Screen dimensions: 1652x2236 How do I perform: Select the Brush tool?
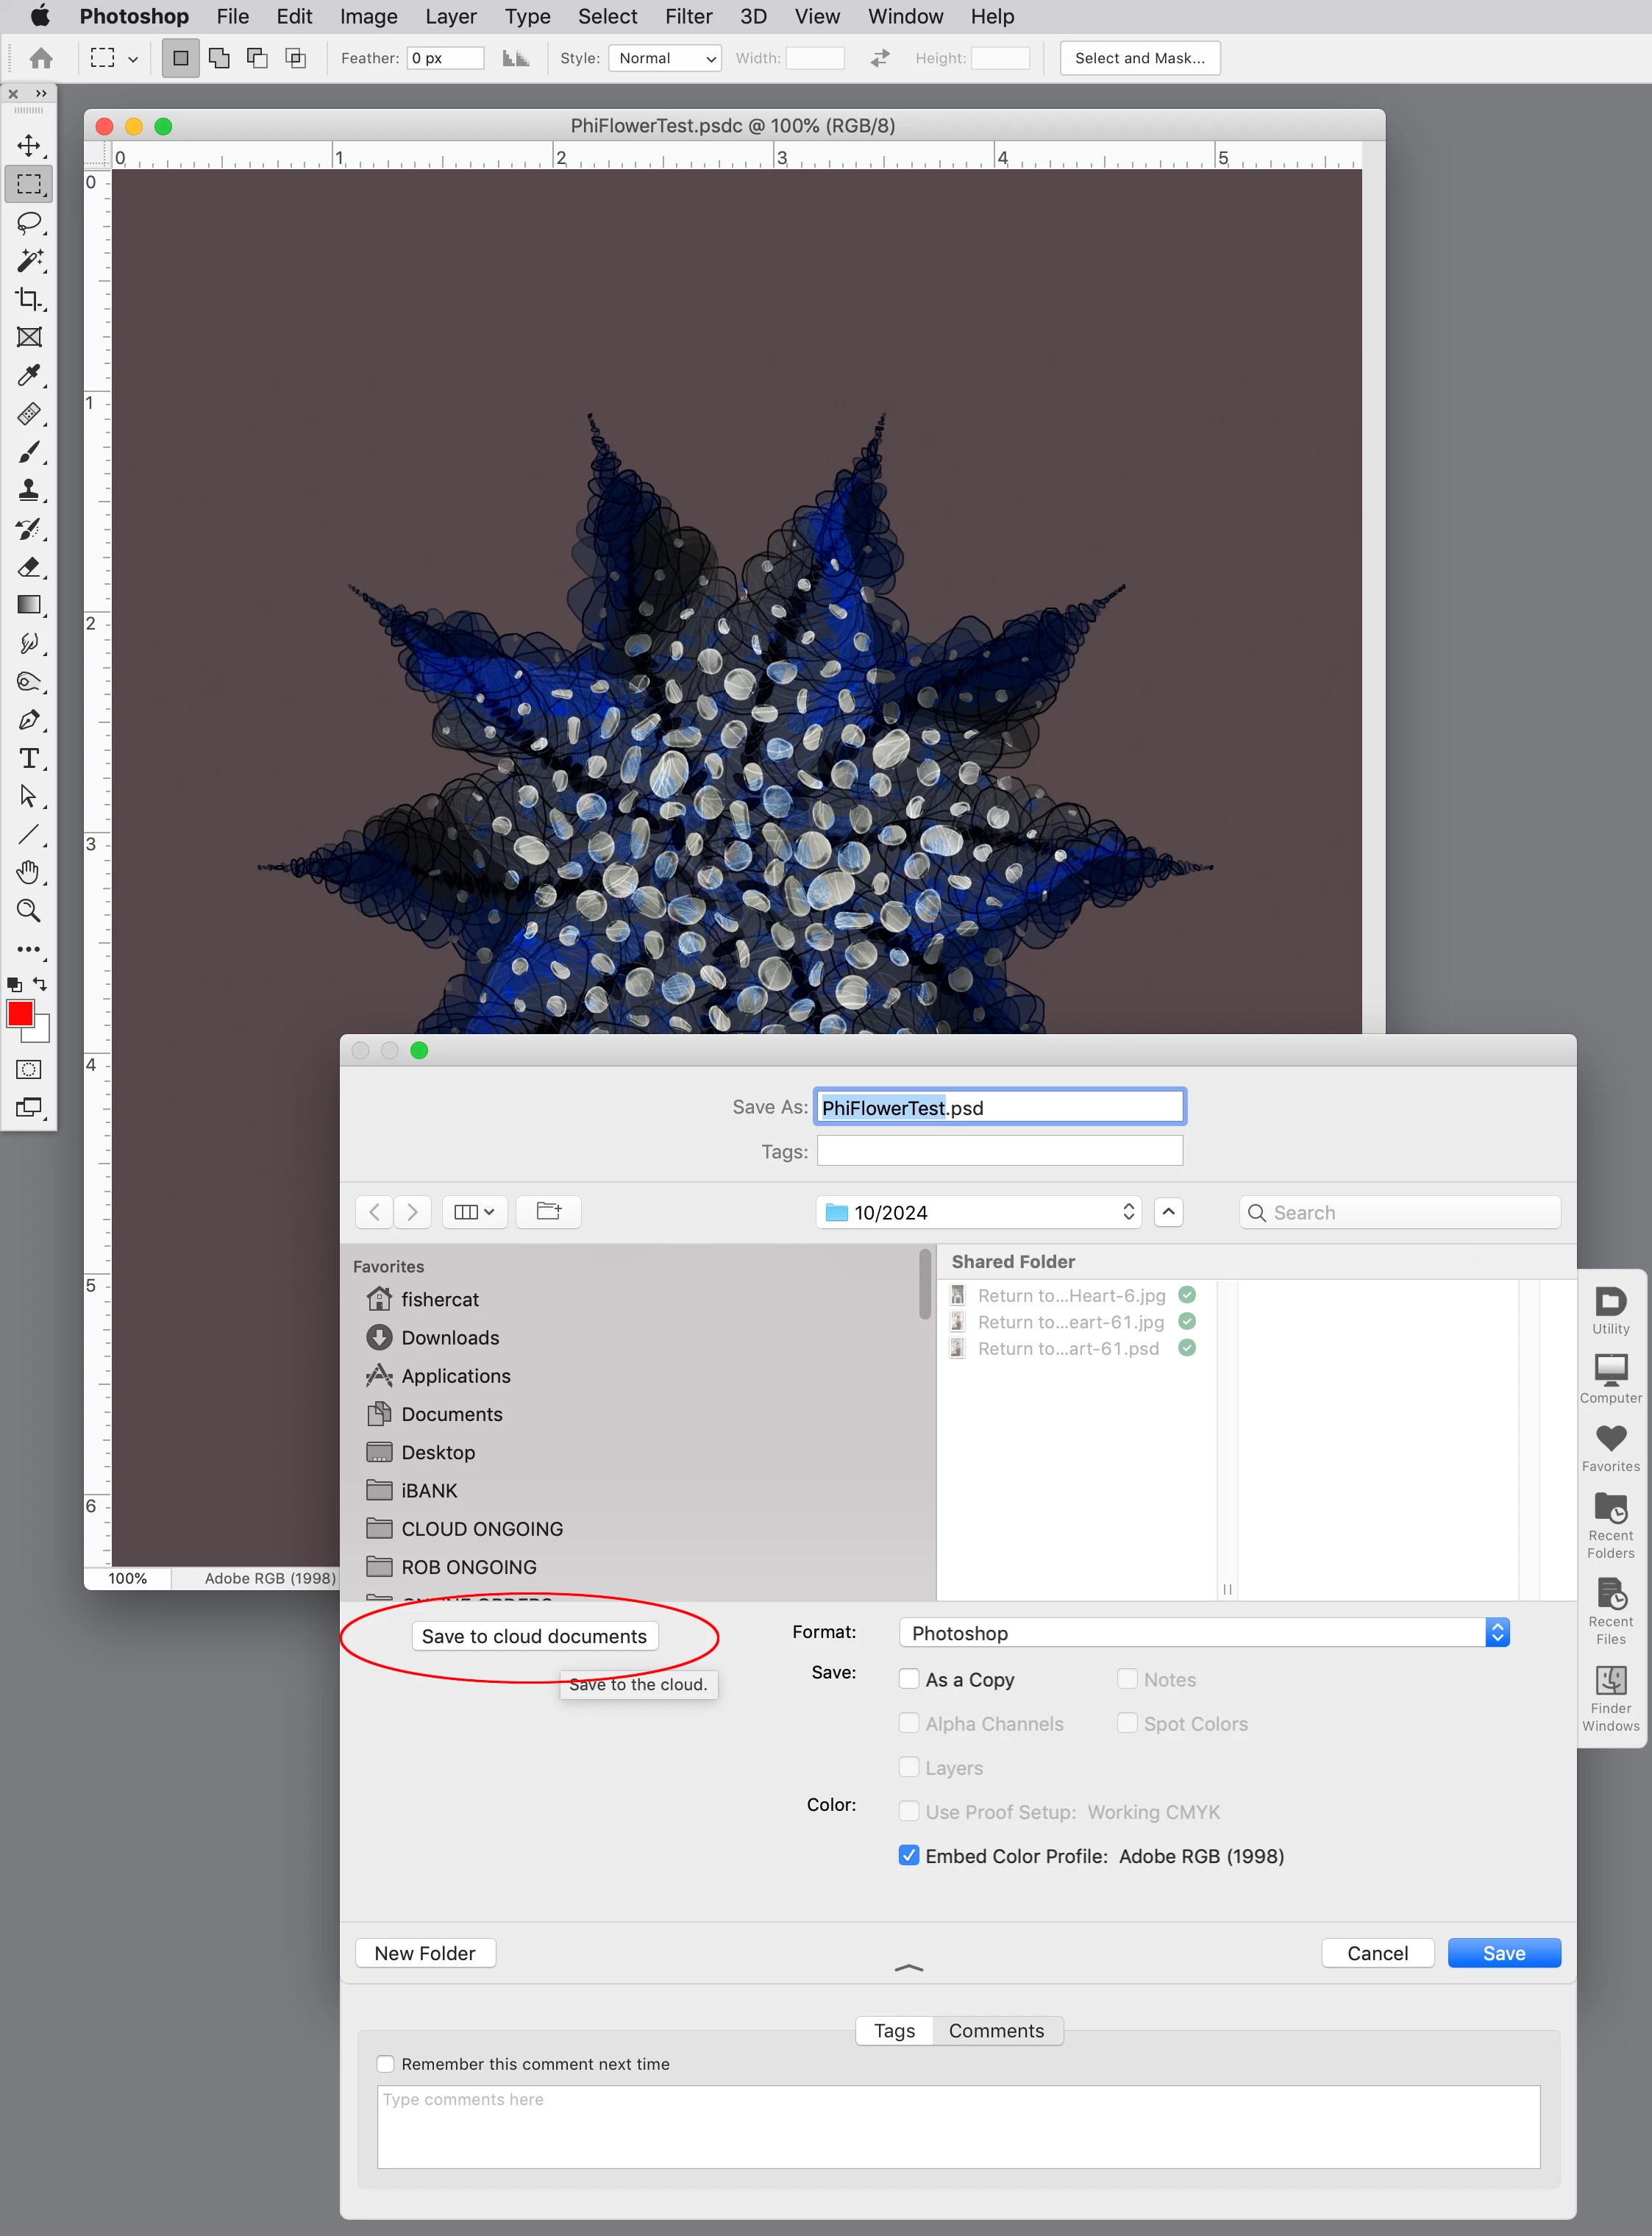click(x=28, y=452)
